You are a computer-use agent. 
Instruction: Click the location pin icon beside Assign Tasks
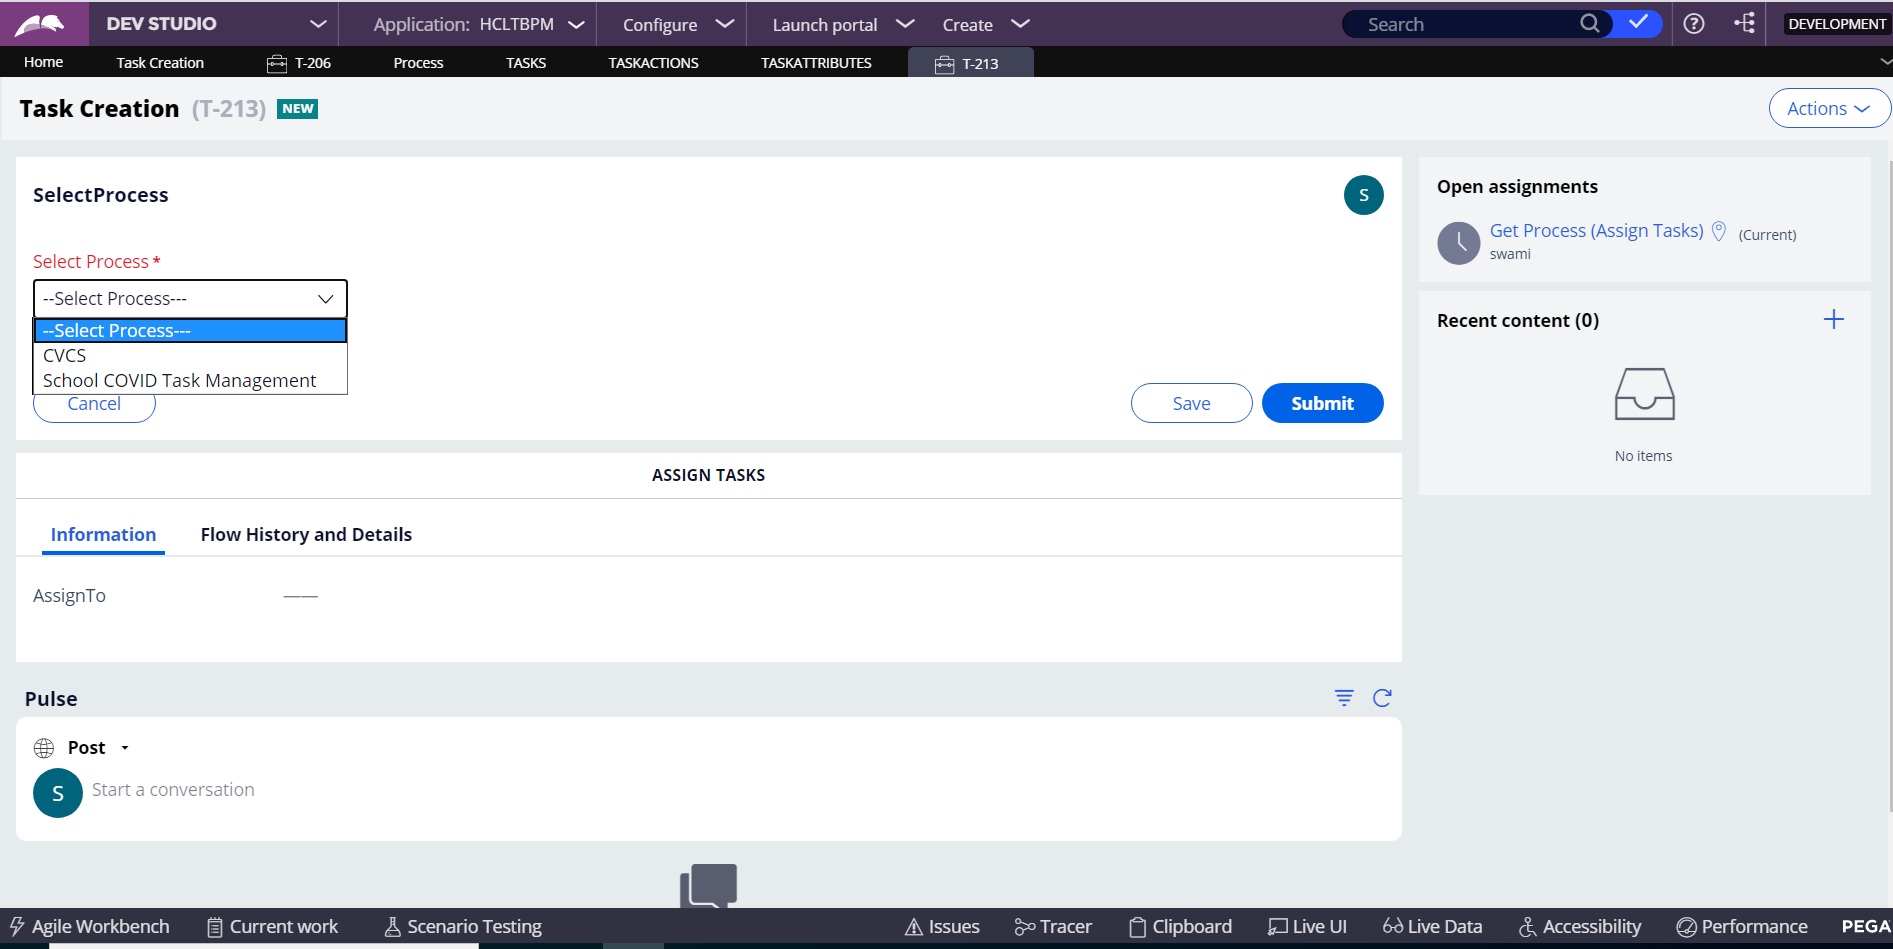1719,231
